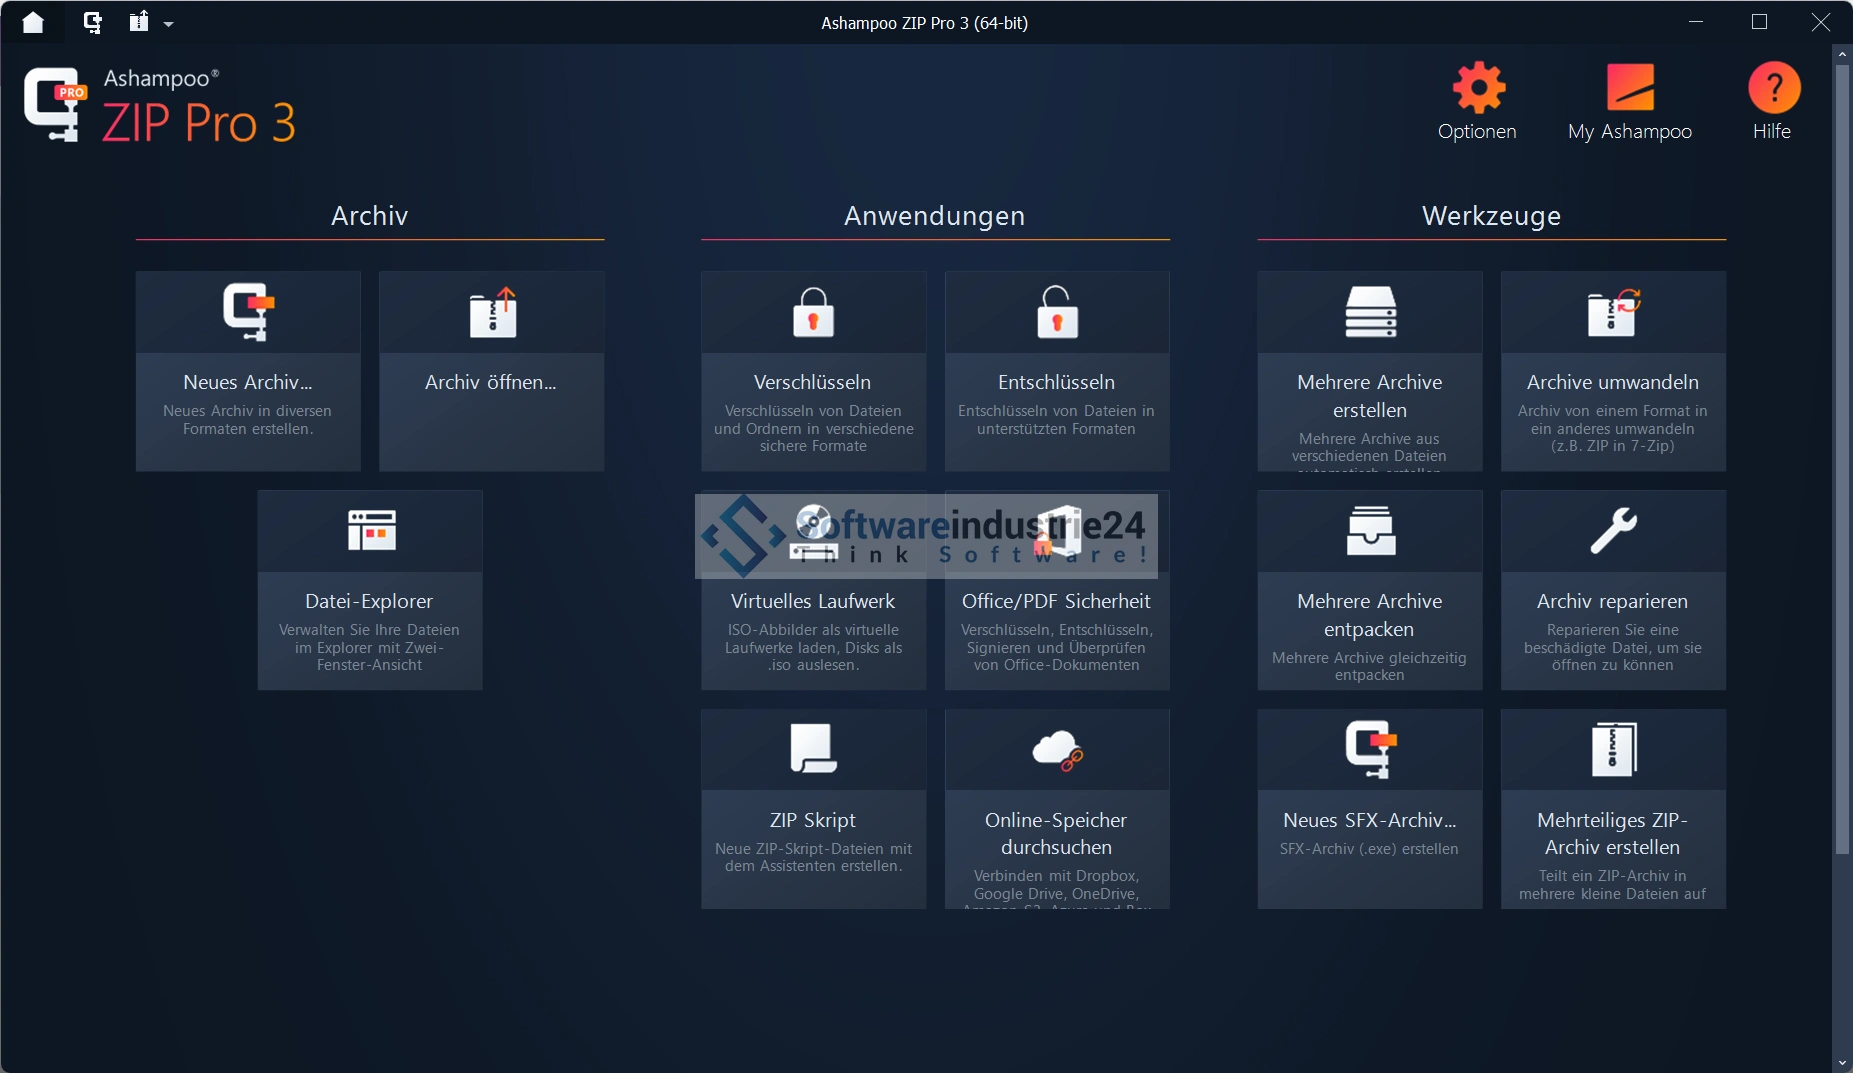Open Optionen gear settings
The width and height of the screenshot is (1853, 1073).
pyautogui.click(x=1477, y=102)
